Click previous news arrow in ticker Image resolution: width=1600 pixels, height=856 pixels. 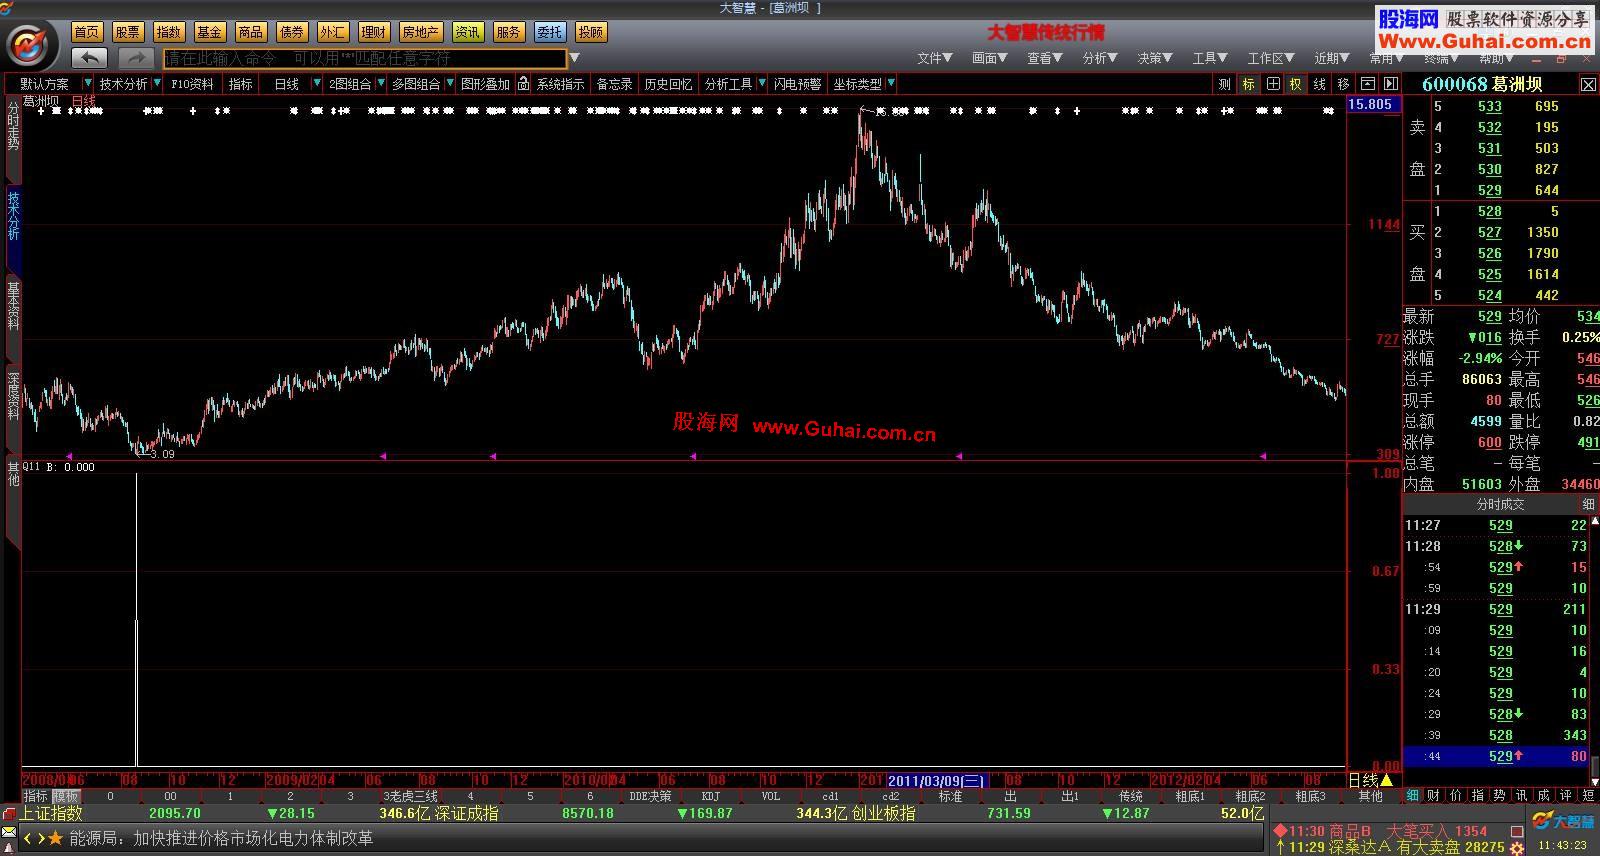[x=28, y=838]
